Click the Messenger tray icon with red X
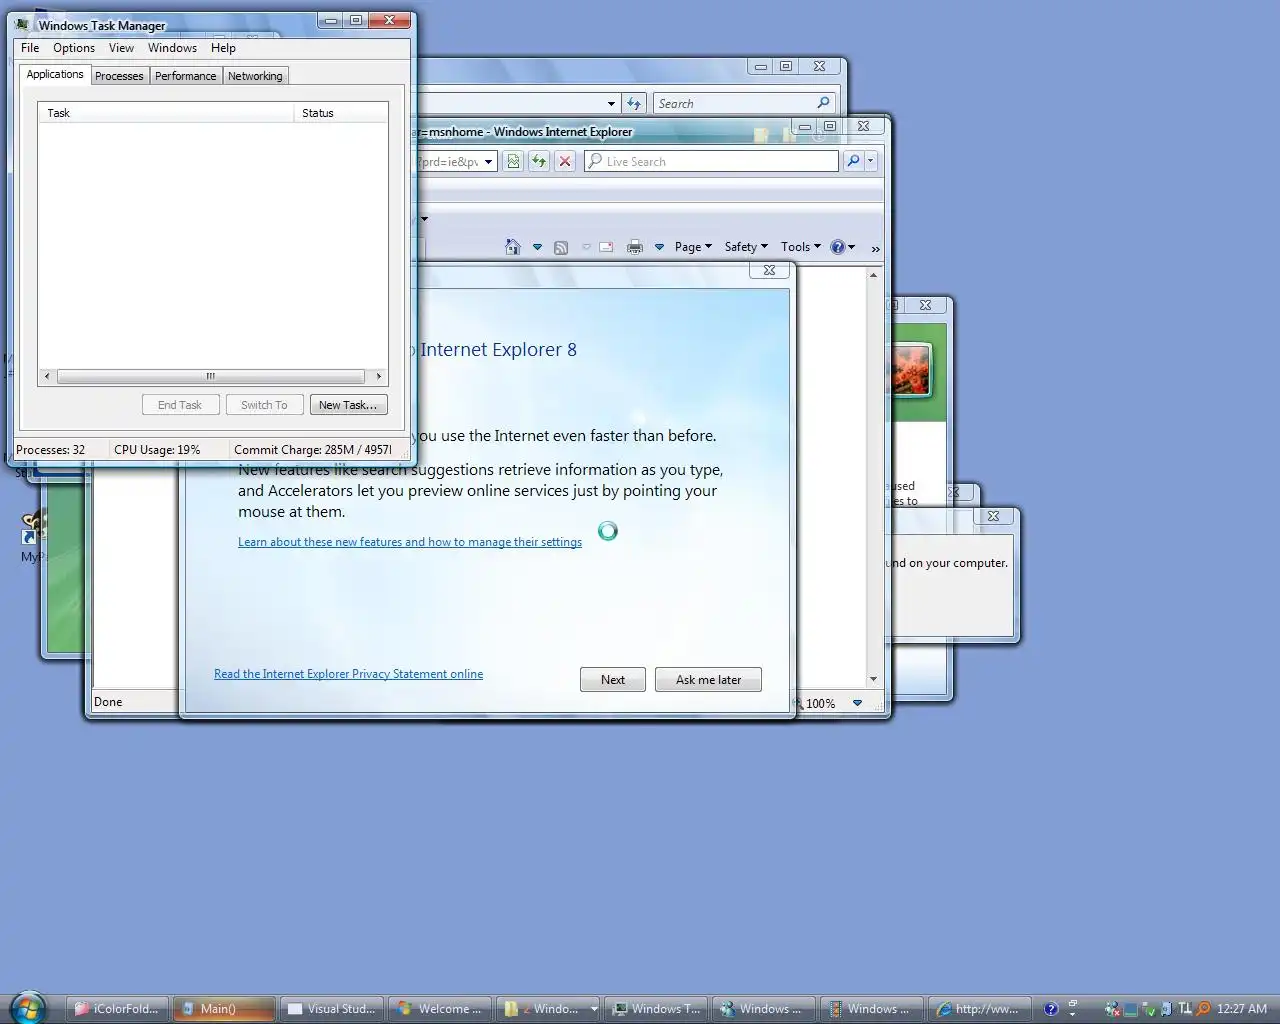 (x=1113, y=1009)
